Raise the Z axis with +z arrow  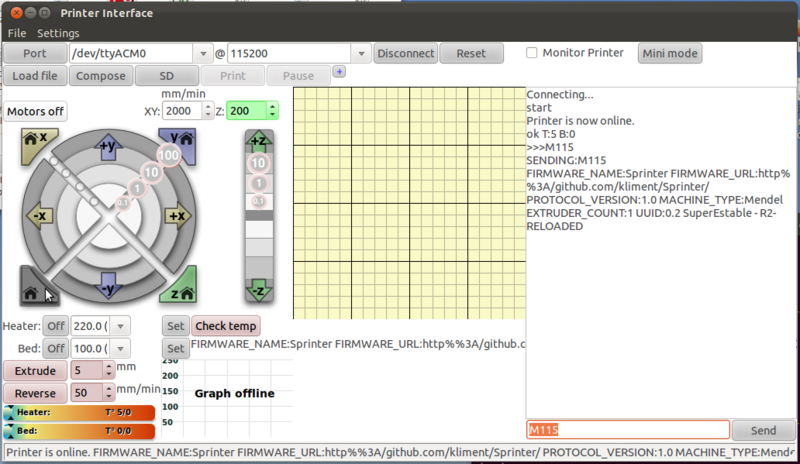coord(258,141)
